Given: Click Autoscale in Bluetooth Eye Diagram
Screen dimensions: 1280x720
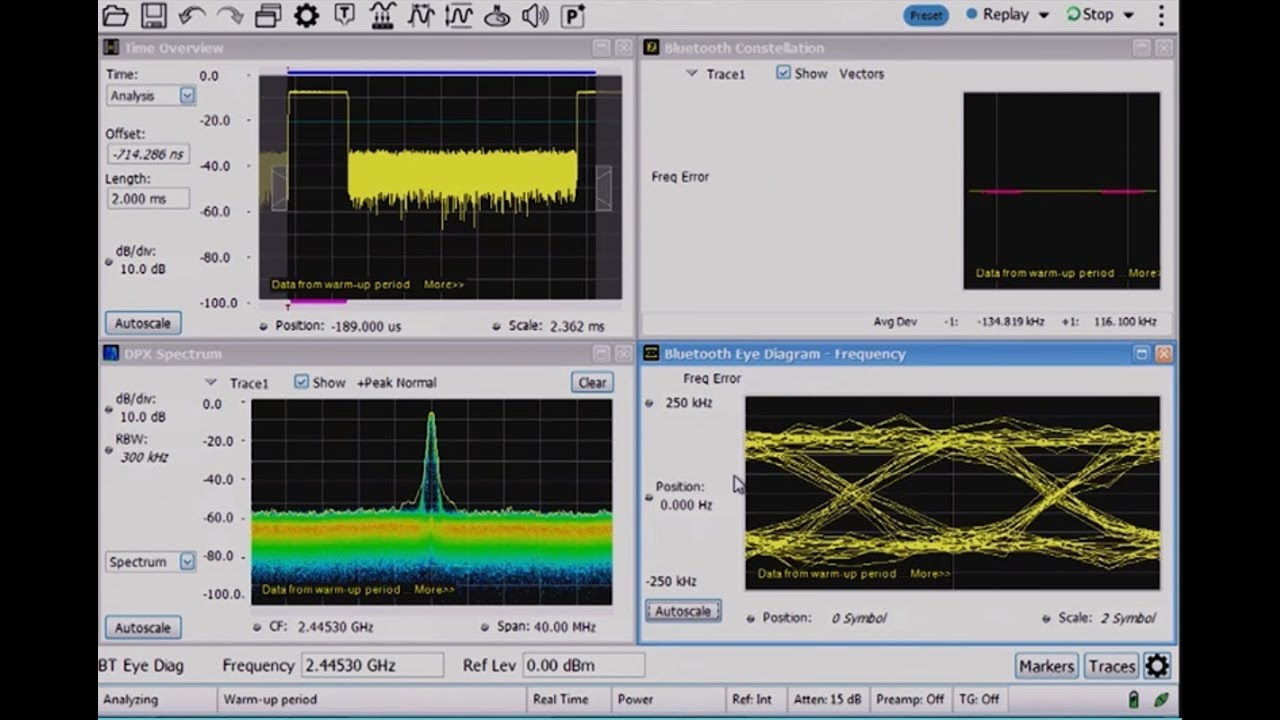Looking at the screenshot, I should click(x=683, y=611).
